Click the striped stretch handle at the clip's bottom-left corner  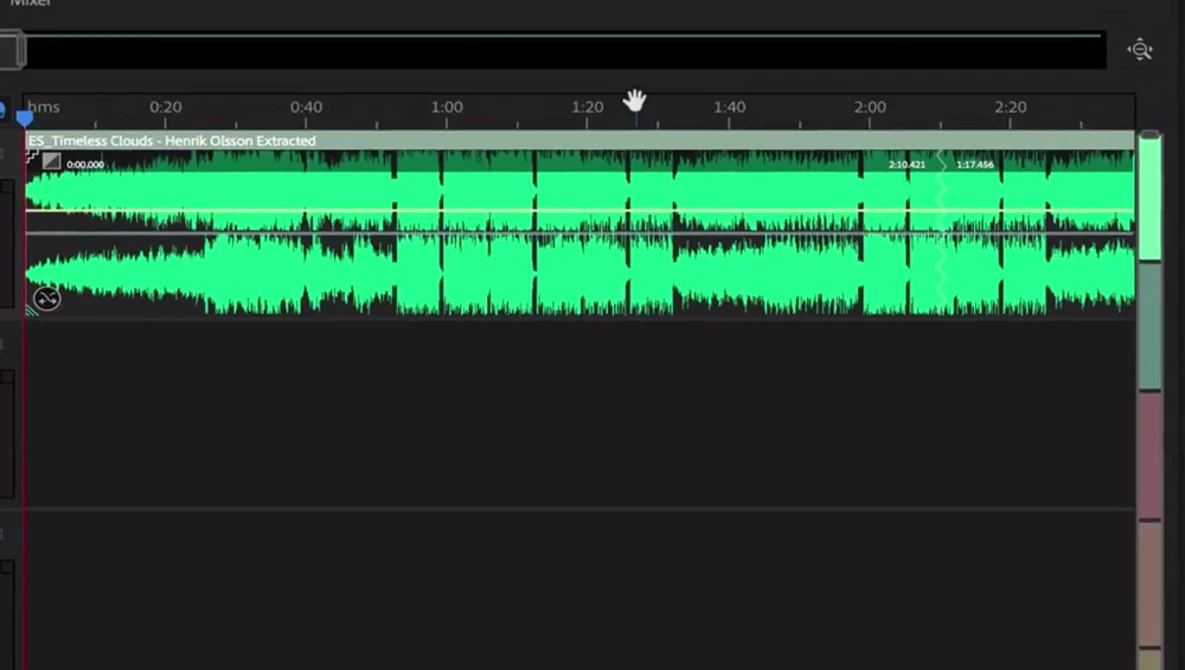(32, 310)
